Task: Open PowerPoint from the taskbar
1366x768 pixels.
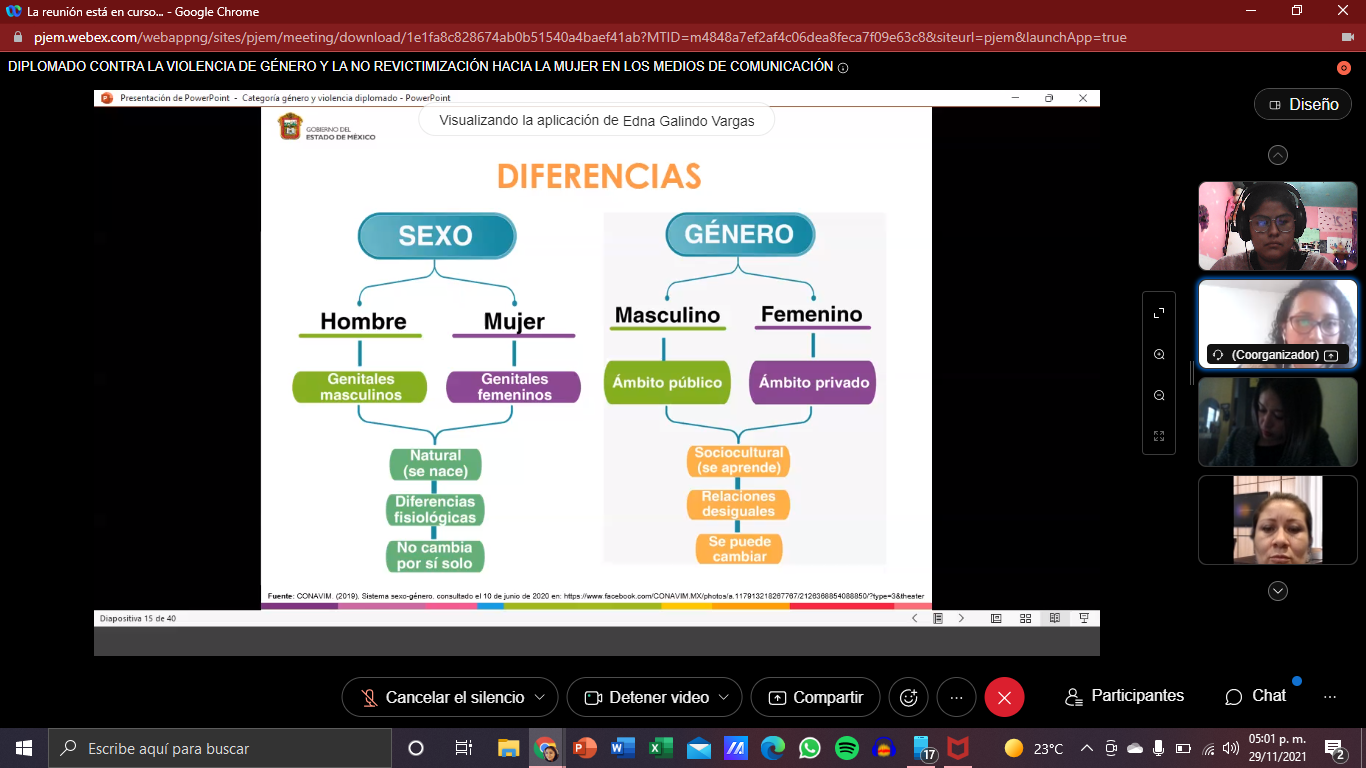Action: [x=584, y=748]
